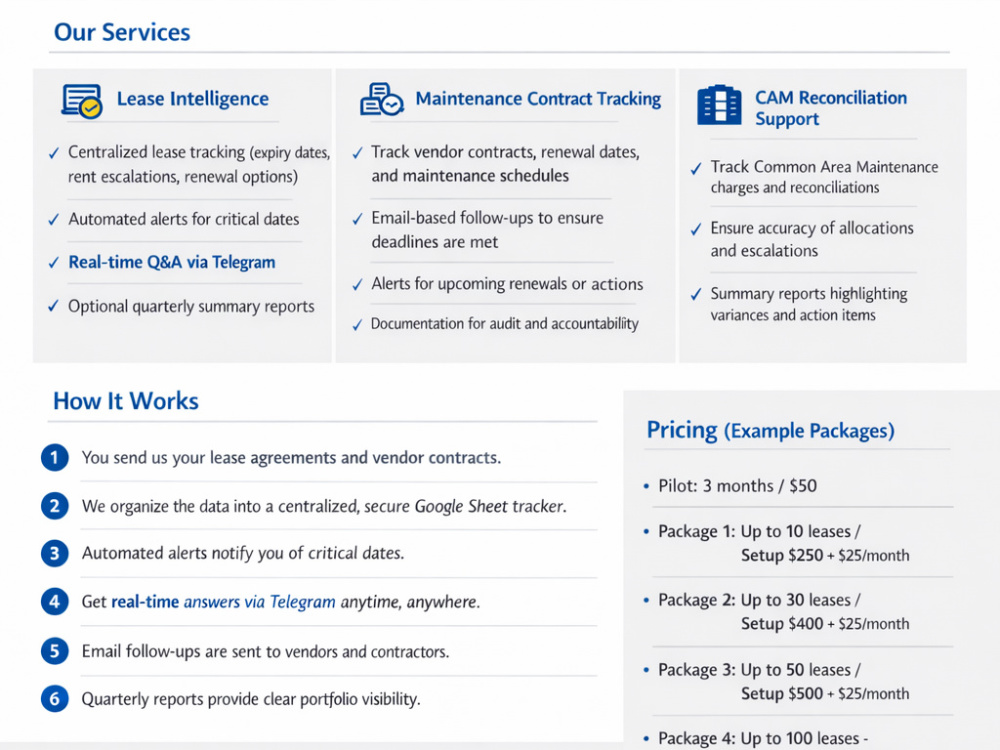Screen dimensions: 1000x750
Task: Click secure Google Sheet tracker step text
Action: coord(324,506)
